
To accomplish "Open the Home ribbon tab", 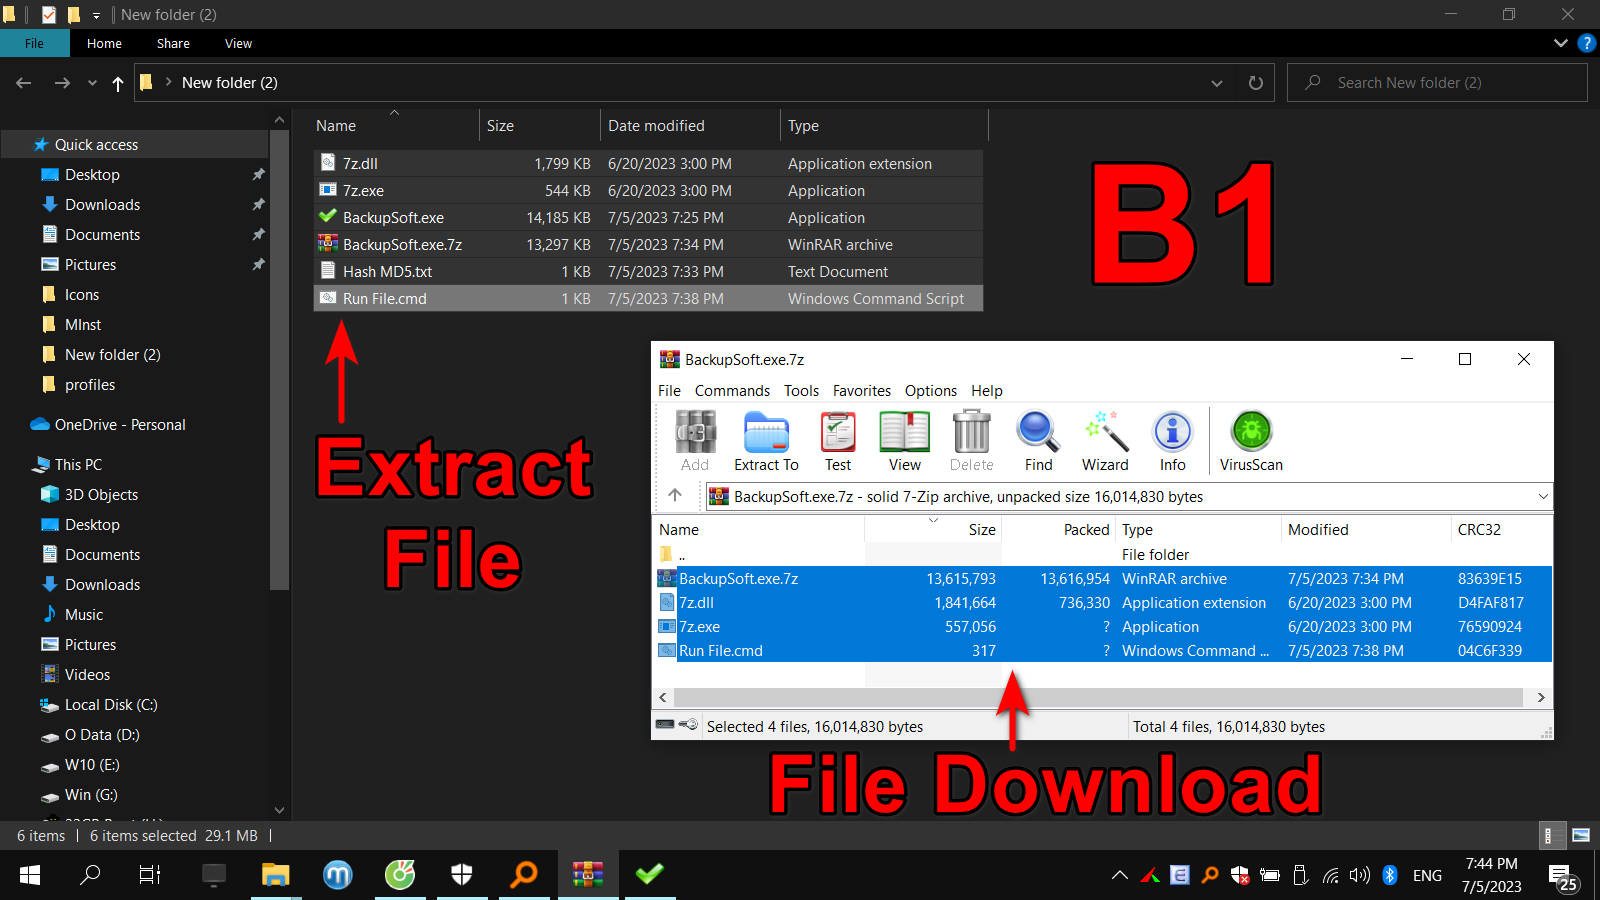I will point(104,43).
